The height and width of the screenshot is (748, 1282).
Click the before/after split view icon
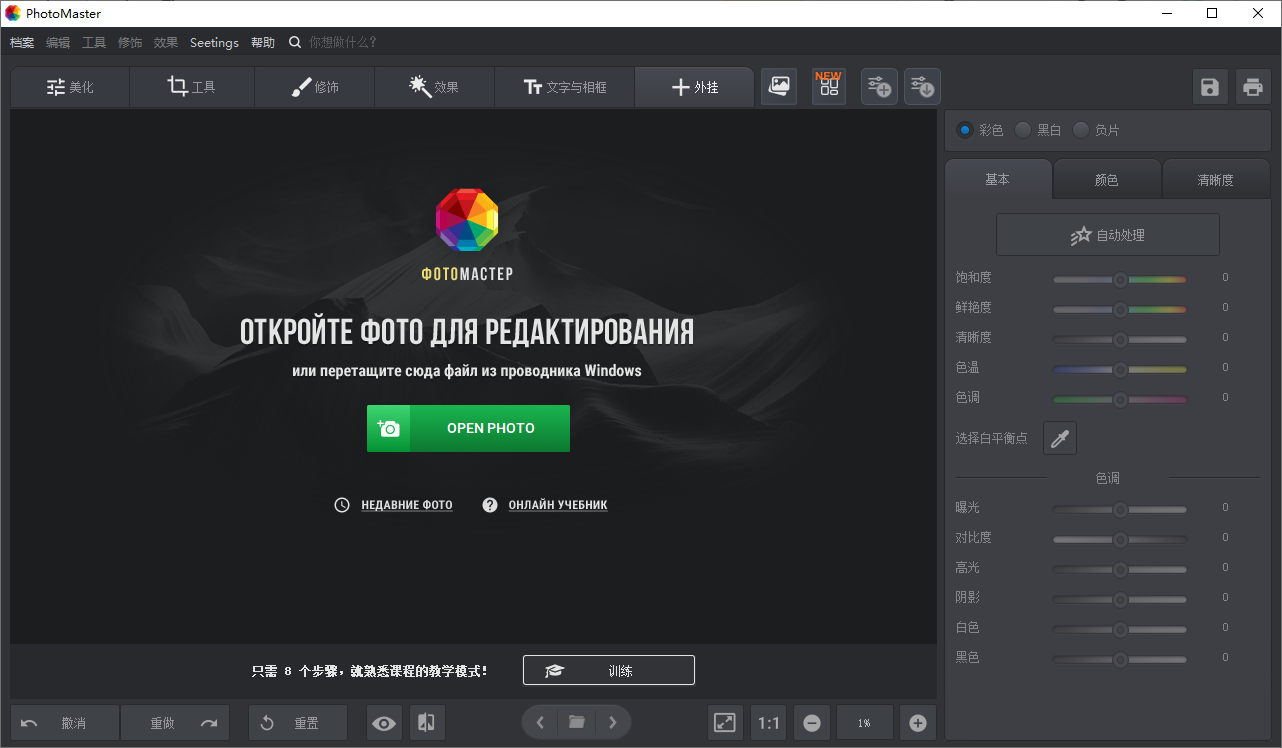pos(427,722)
